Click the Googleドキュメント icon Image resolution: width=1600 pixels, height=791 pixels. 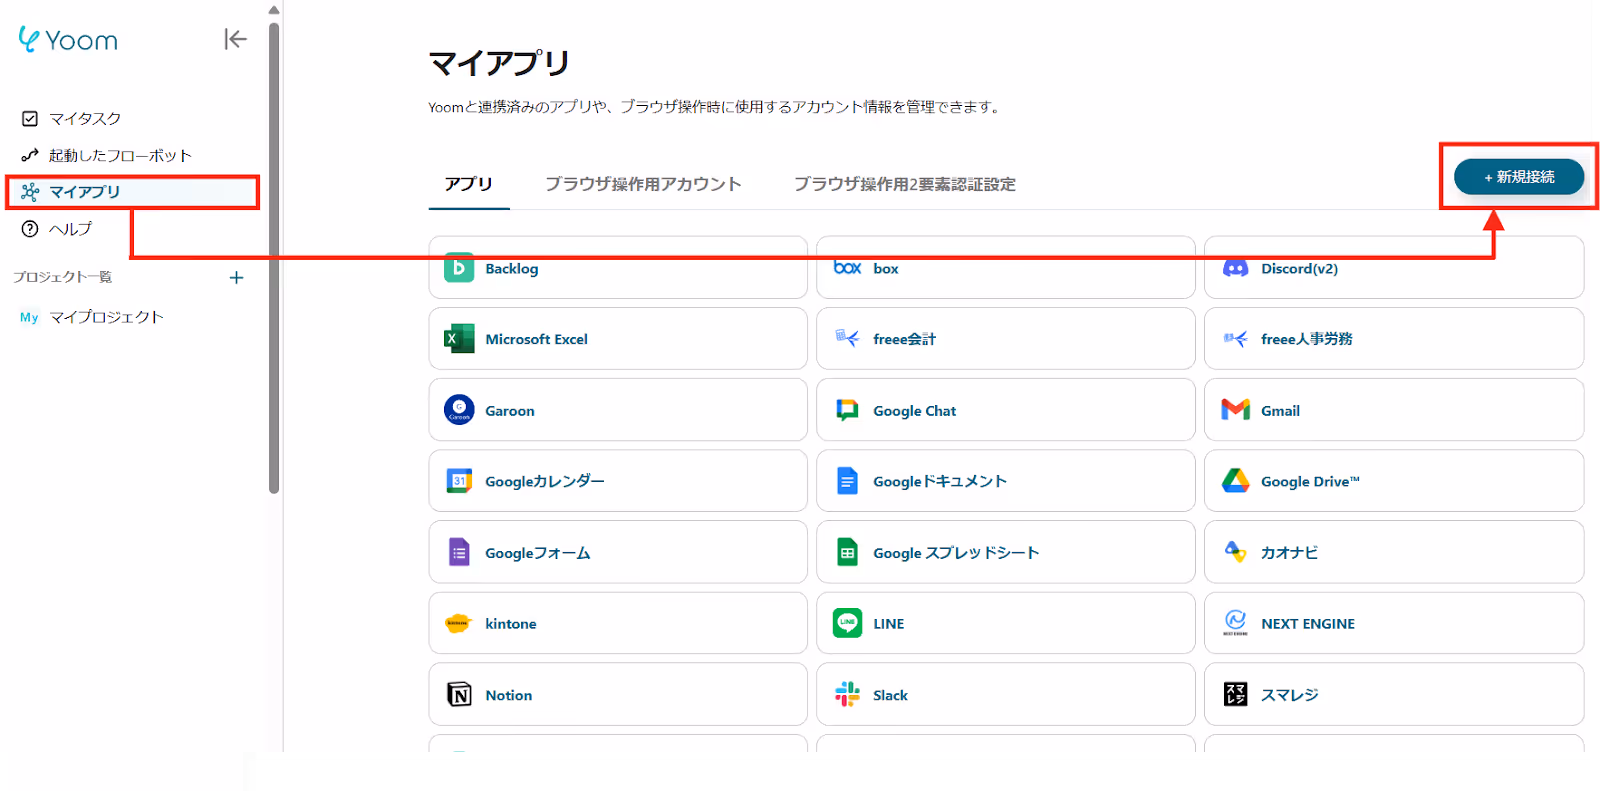click(847, 481)
